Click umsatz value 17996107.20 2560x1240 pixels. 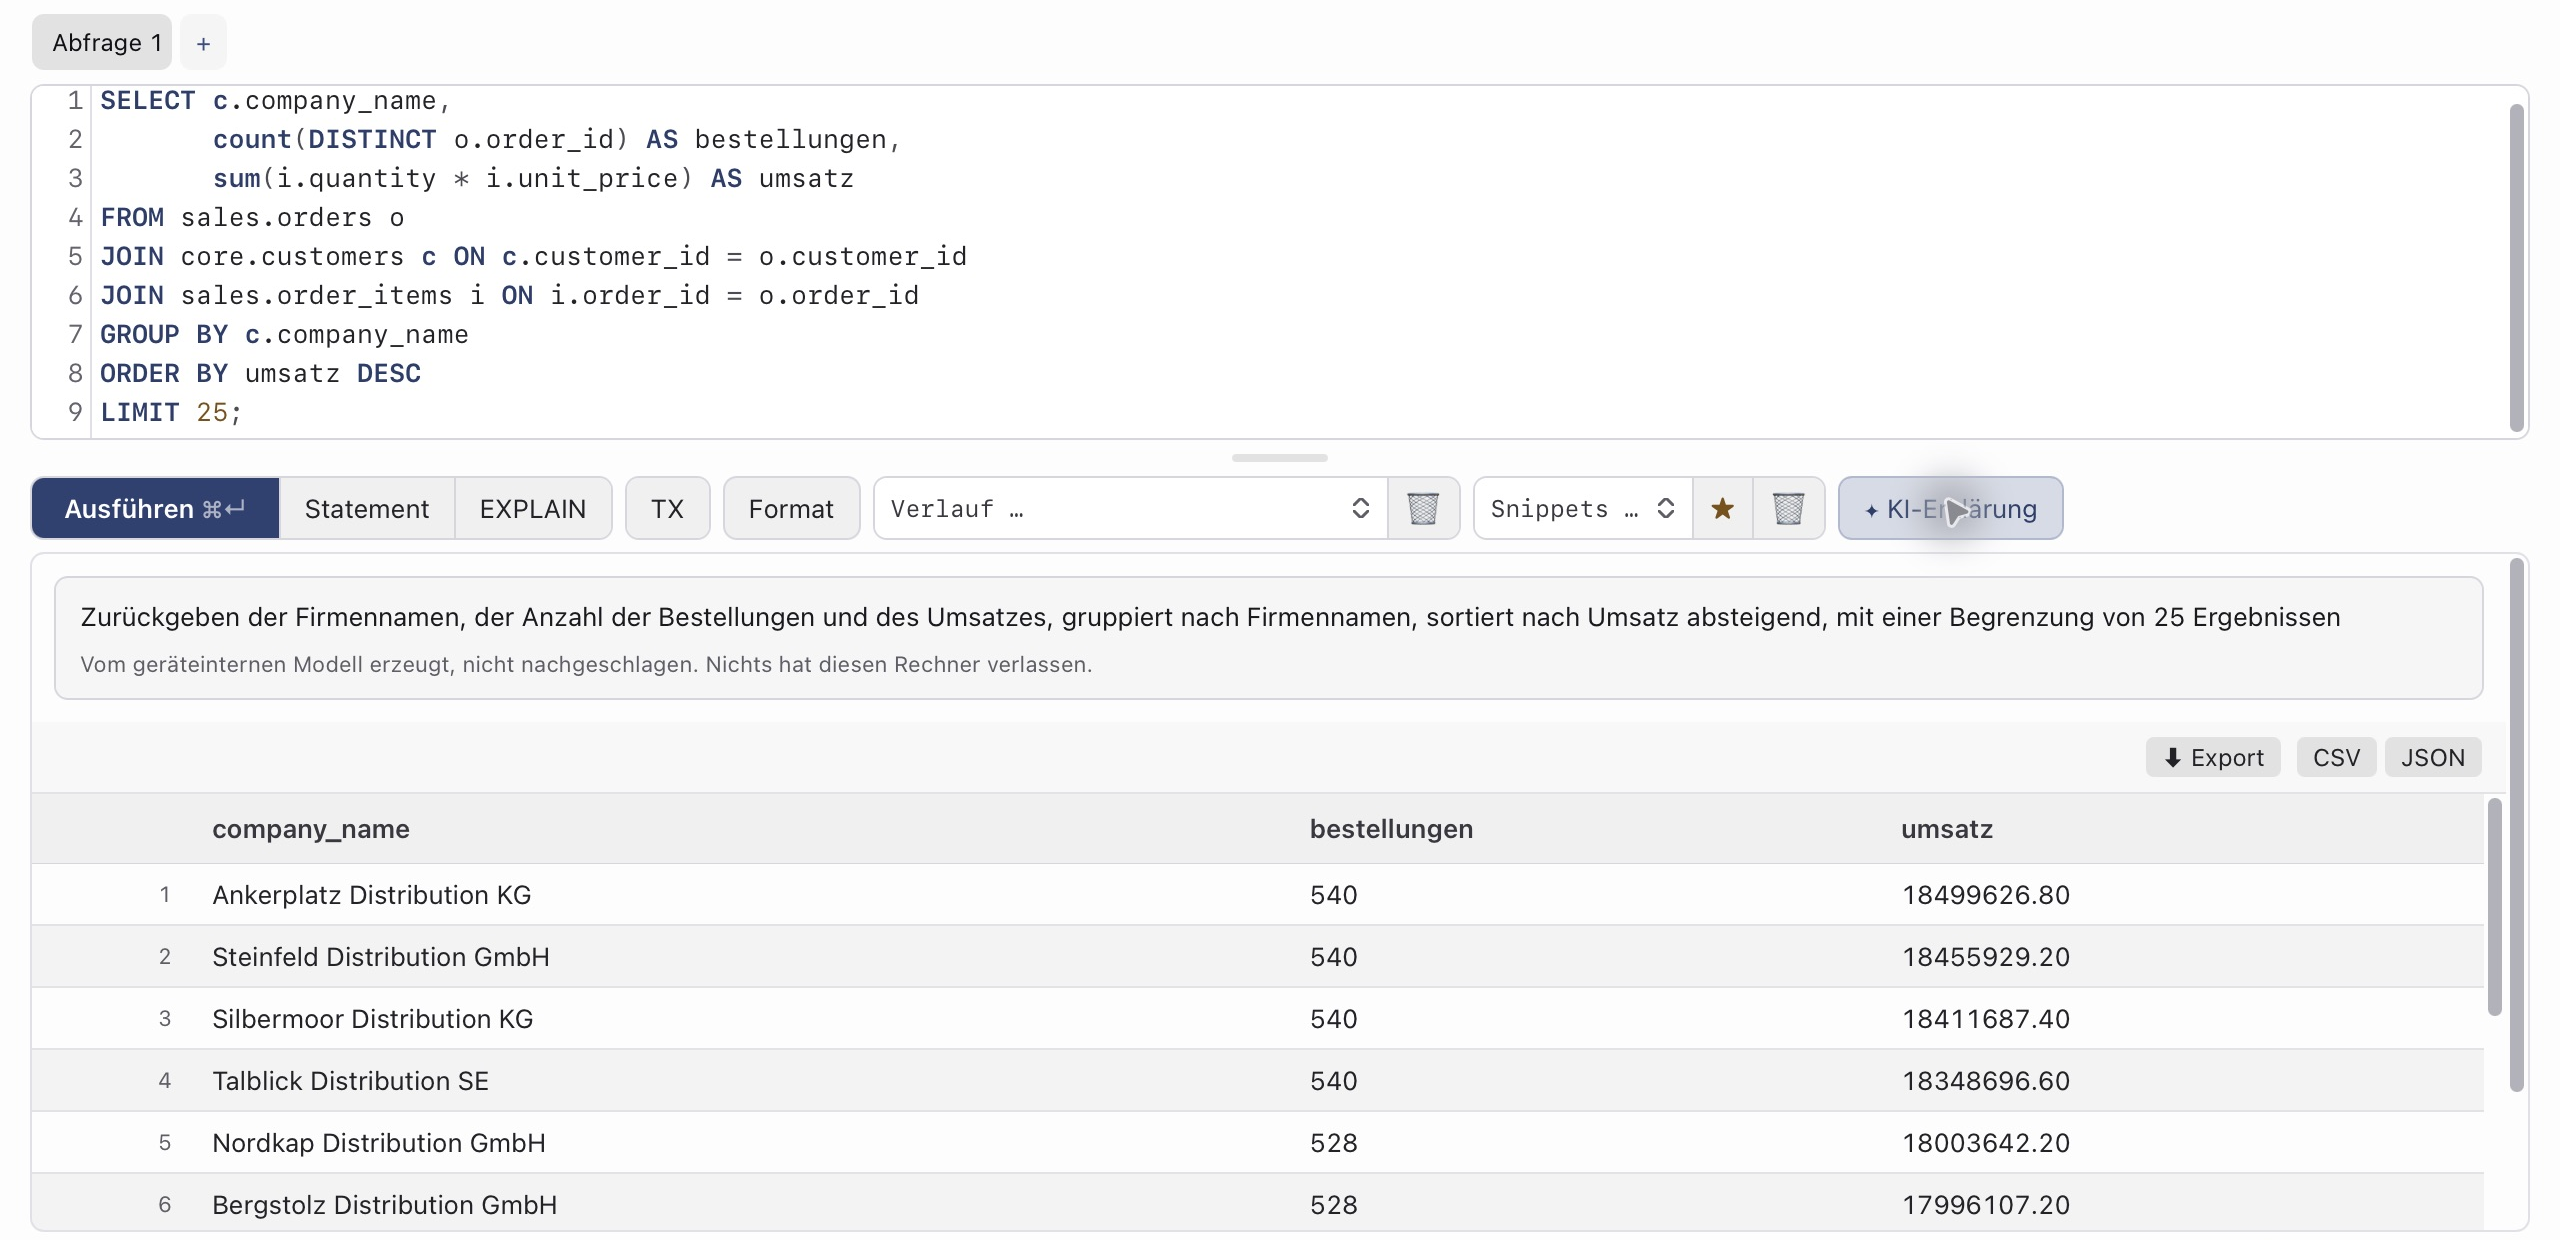click(x=1985, y=1204)
